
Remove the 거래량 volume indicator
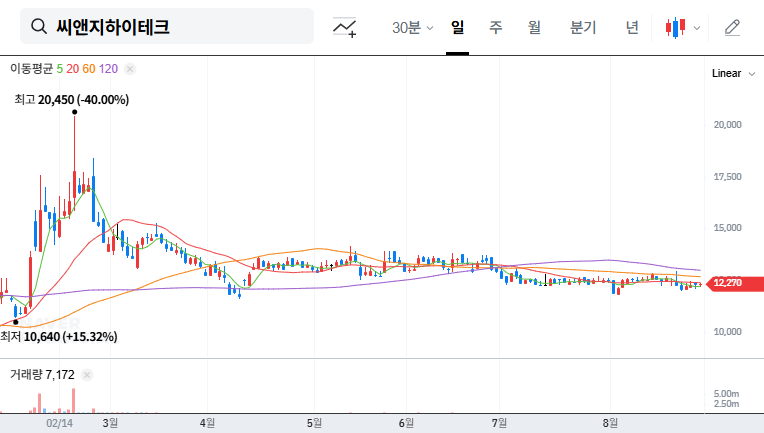pyautogui.click(x=87, y=375)
